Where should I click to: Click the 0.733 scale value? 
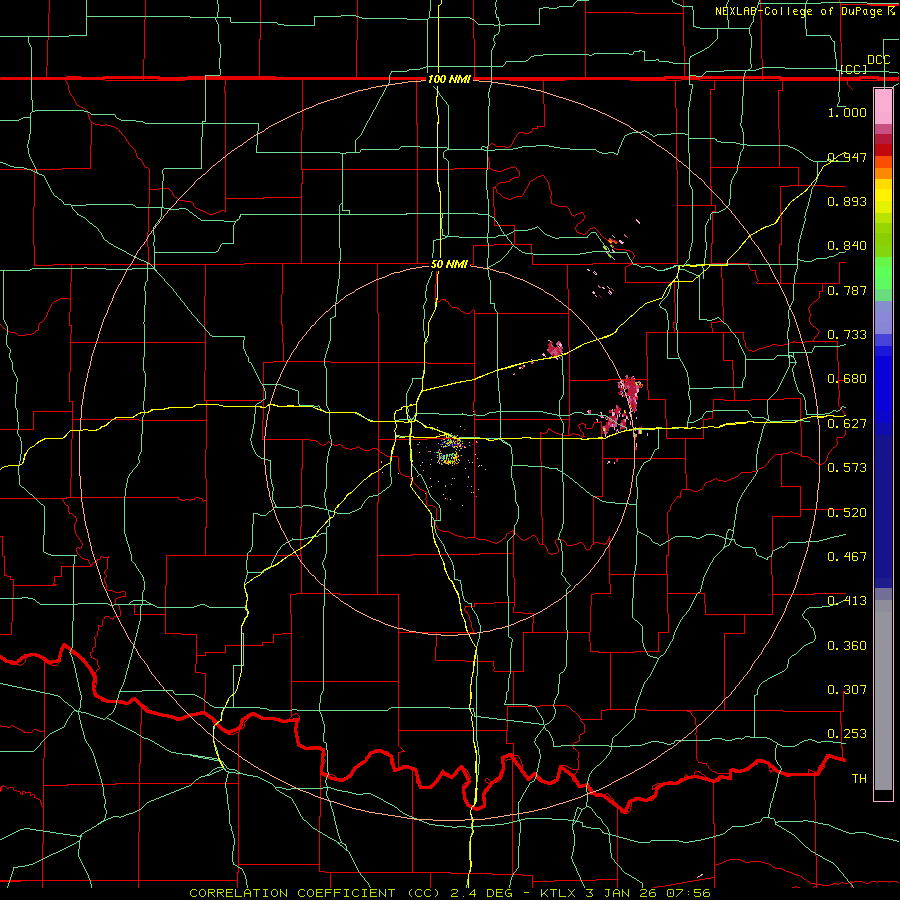coord(847,335)
